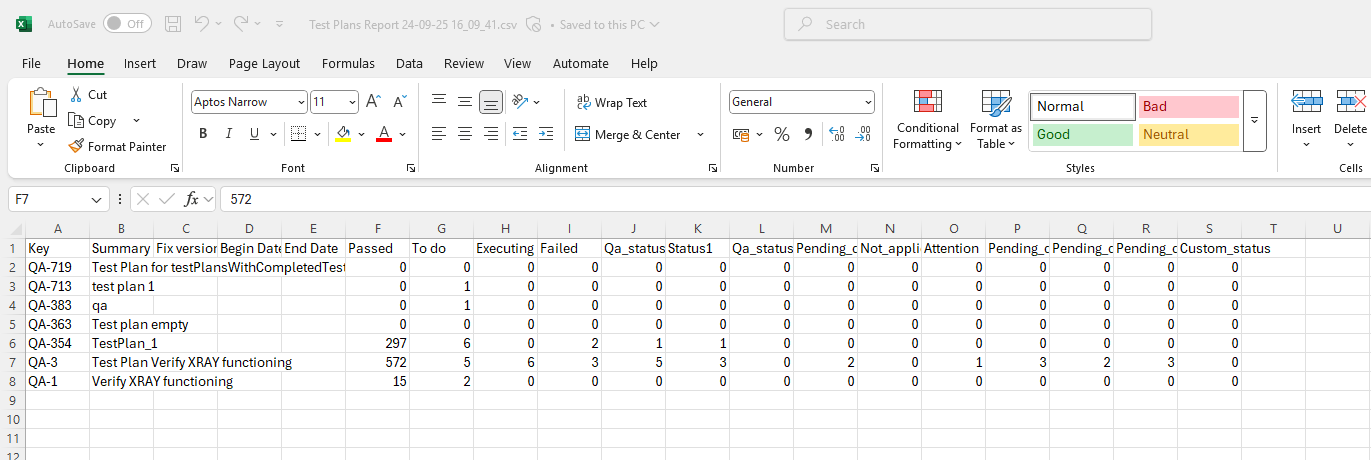Screen dimensions: 1371x460
Task: Click the Insert Function fx icon
Action: pyautogui.click(x=192, y=199)
